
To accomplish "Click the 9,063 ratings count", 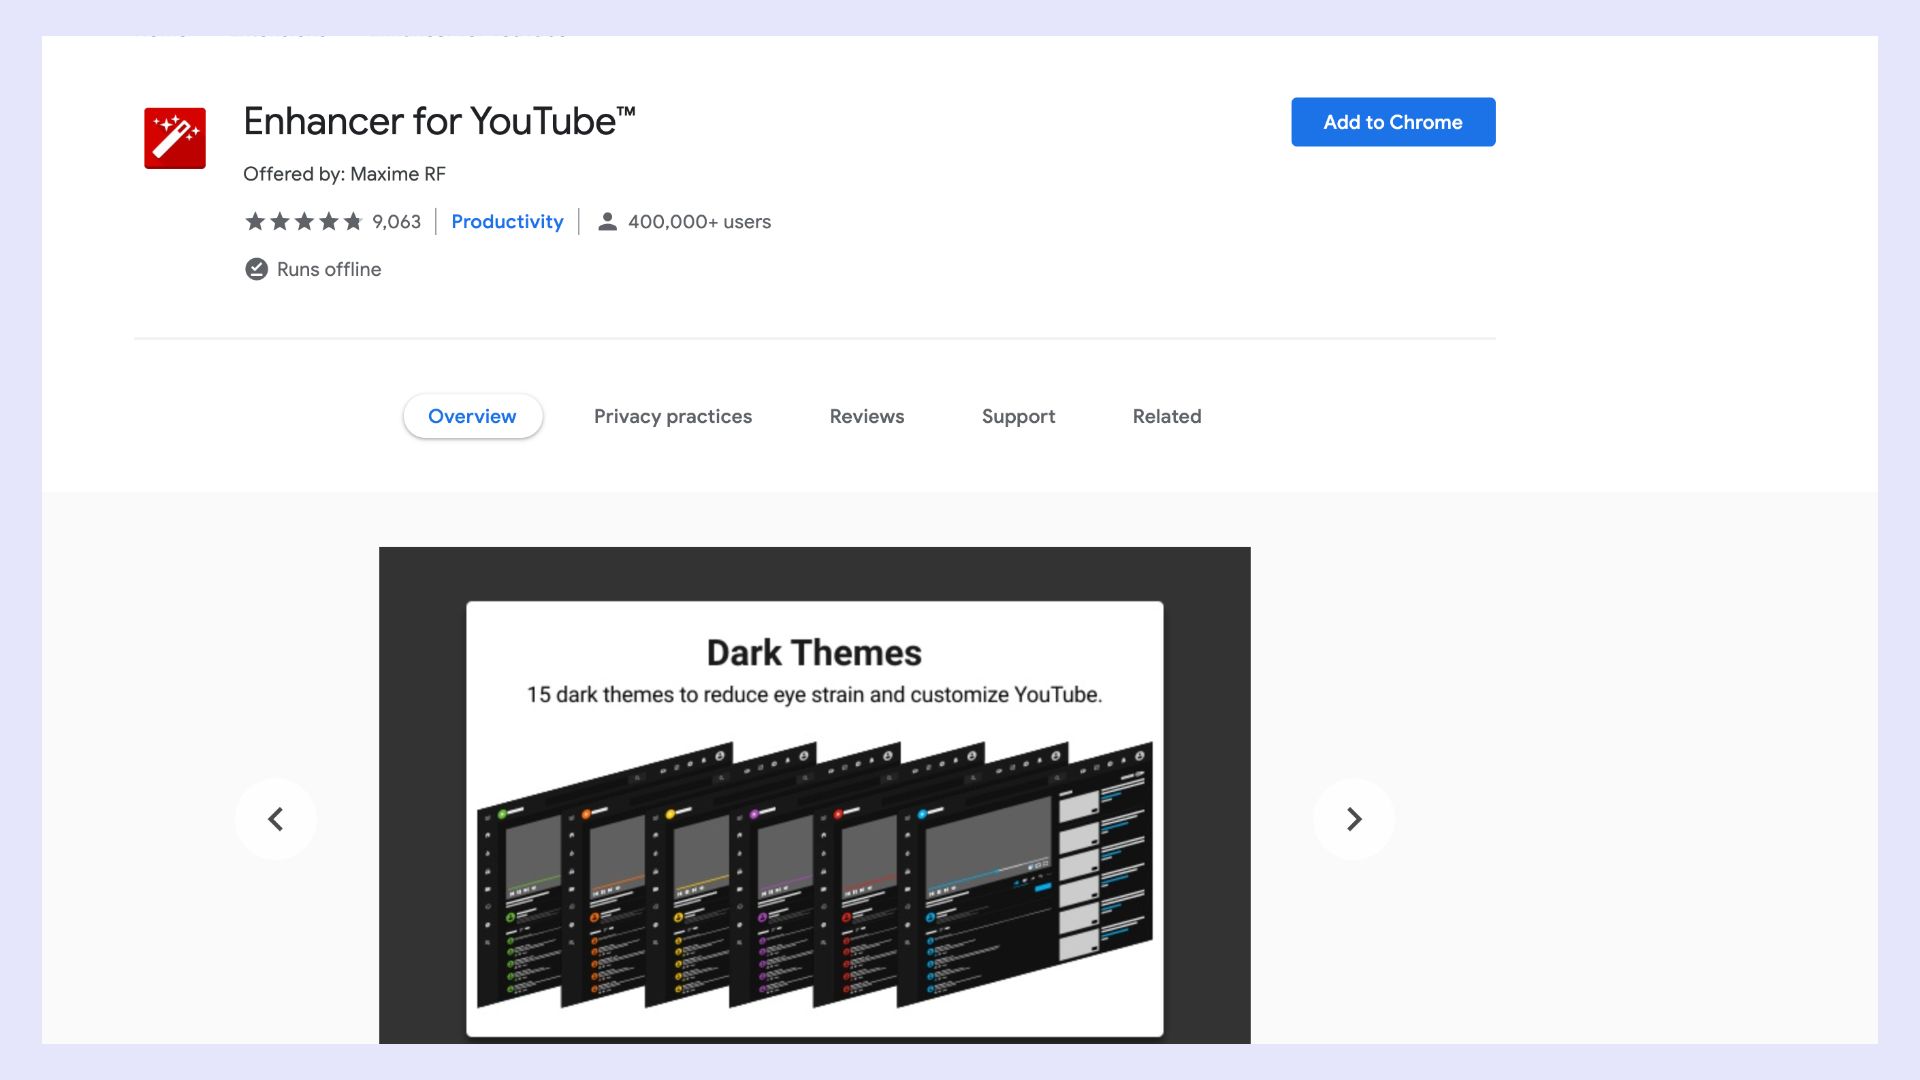I will pos(396,221).
